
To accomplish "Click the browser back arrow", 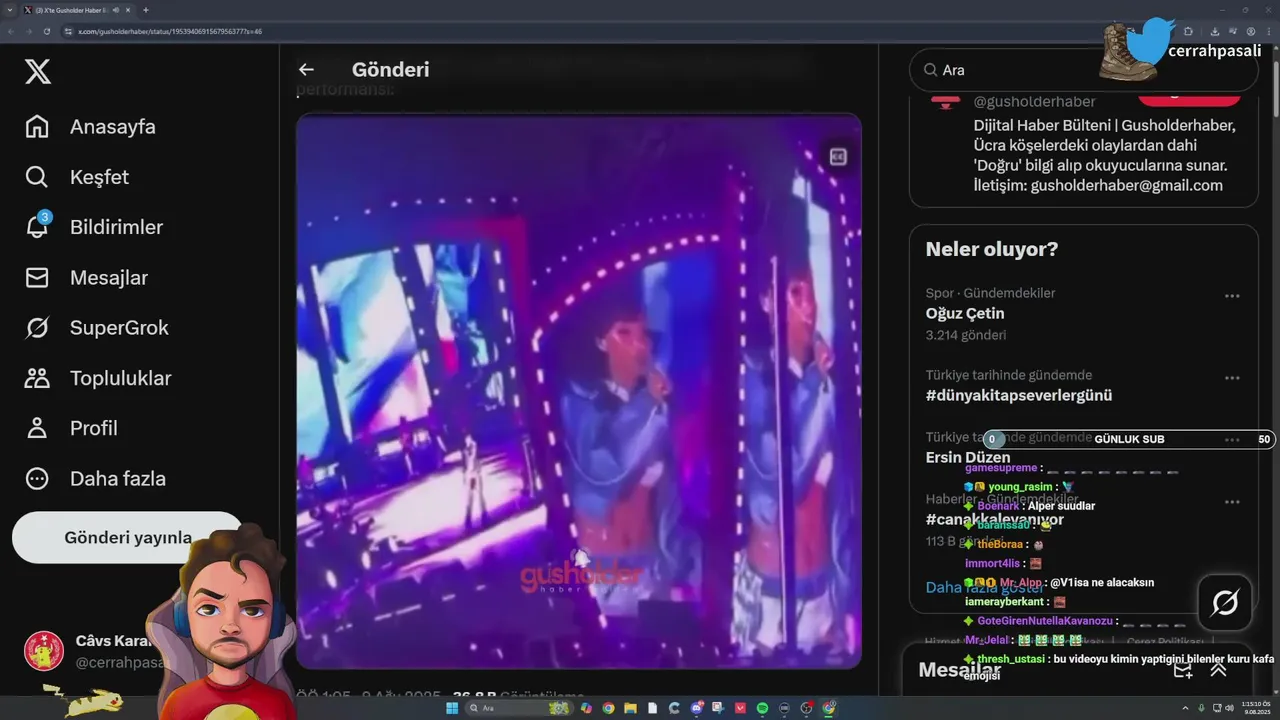I will (x=11, y=31).
